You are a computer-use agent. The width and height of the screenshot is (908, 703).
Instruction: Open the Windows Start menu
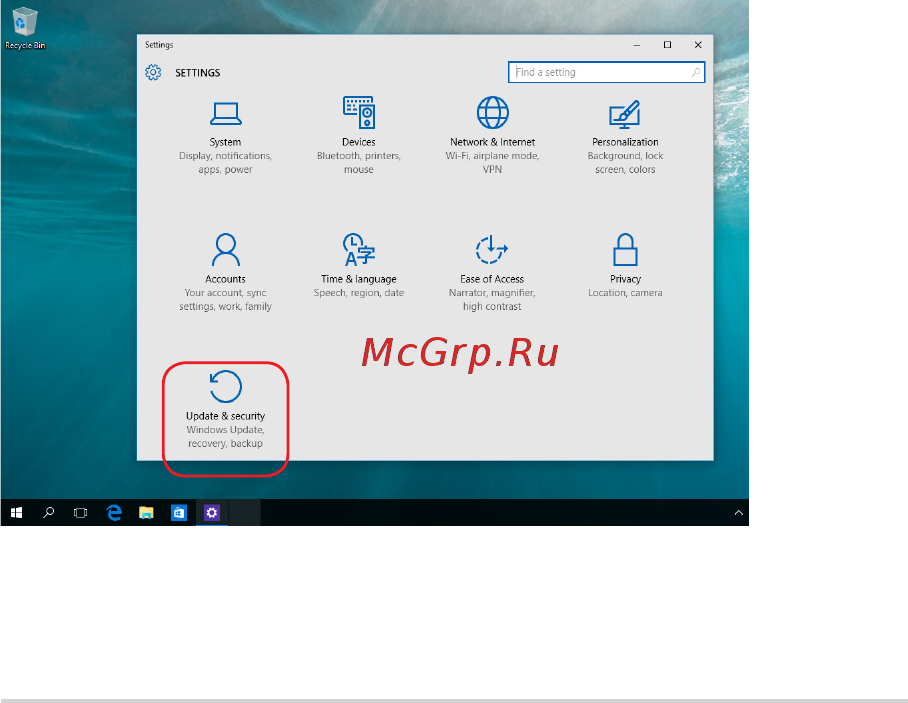pyautogui.click(x=16, y=512)
